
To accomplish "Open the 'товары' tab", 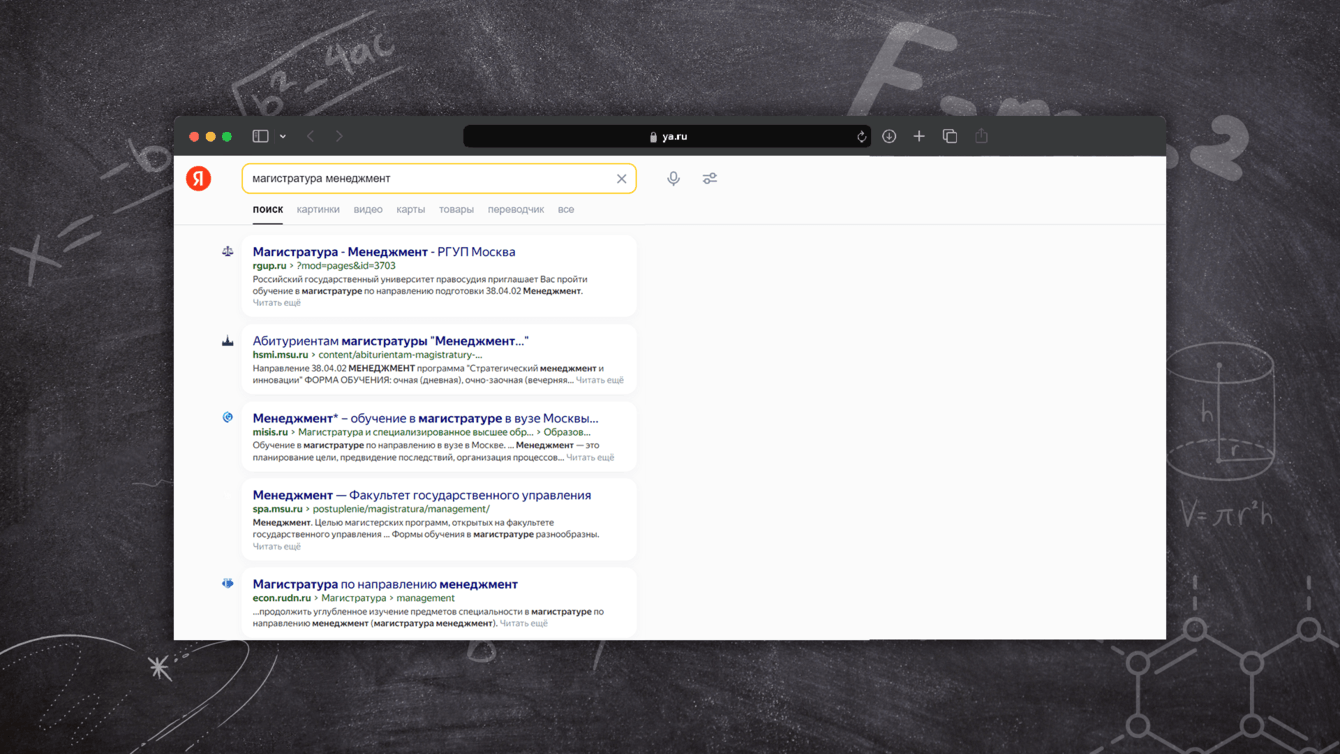I will pyautogui.click(x=456, y=210).
